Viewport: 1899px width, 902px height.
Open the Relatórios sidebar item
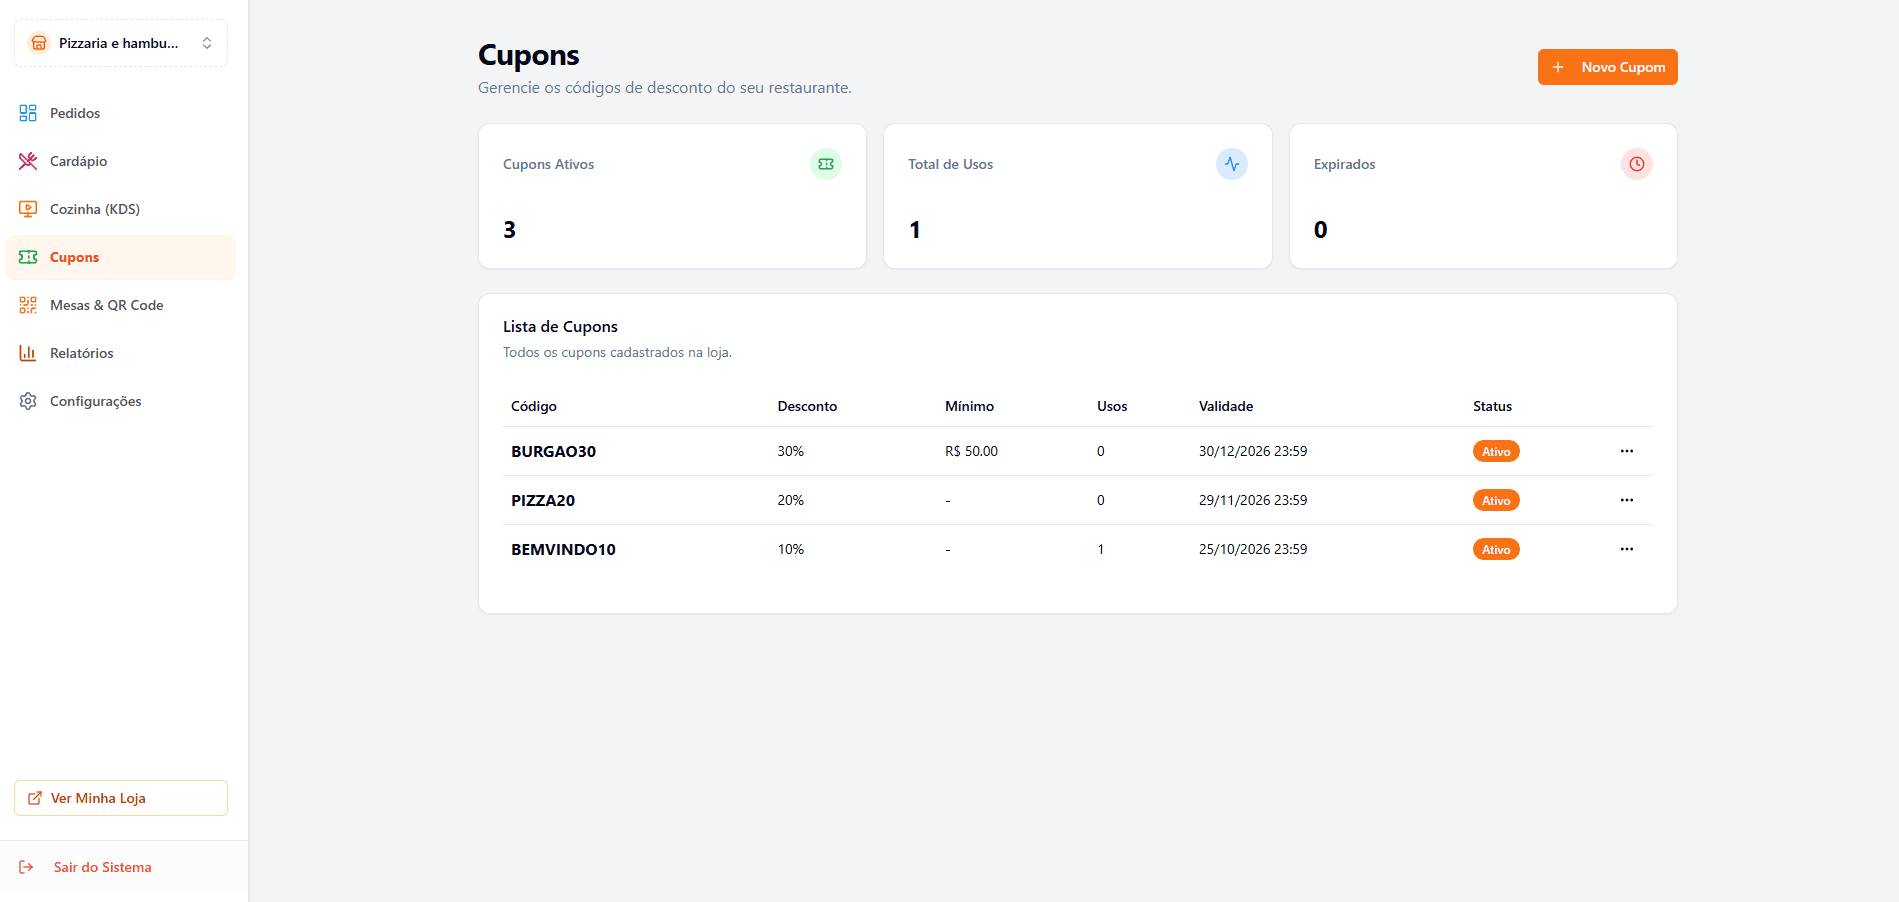click(82, 353)
